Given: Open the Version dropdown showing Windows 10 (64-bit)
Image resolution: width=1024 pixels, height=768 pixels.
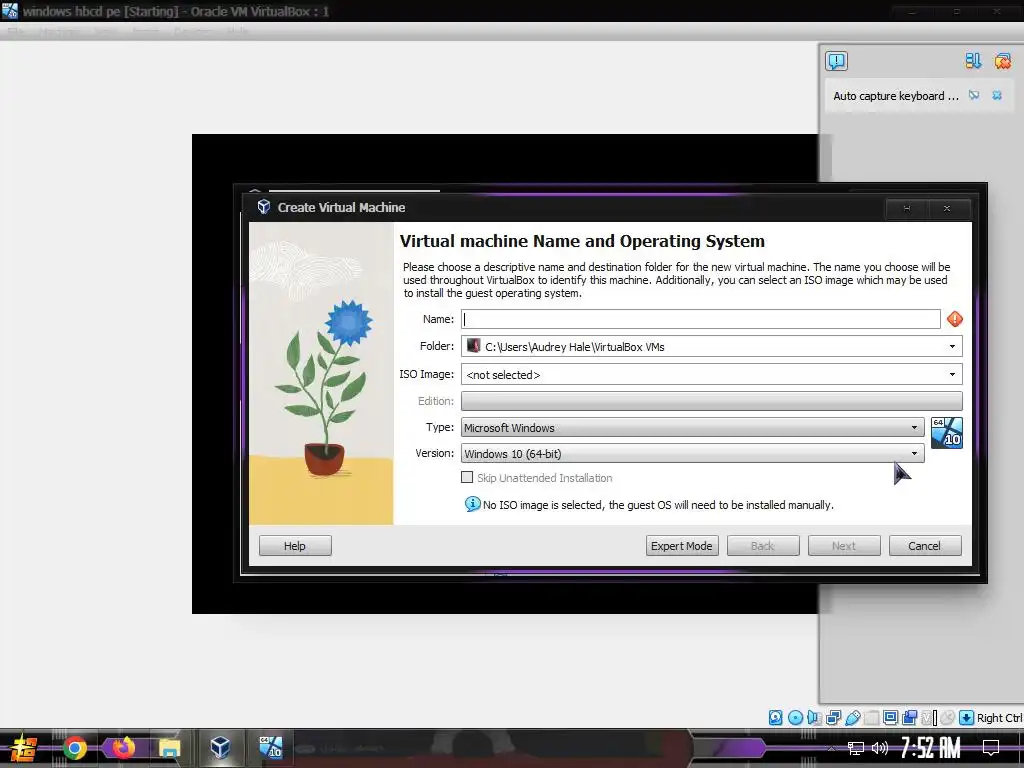Looking at the screenshot, I should click(x=692, y=453).
